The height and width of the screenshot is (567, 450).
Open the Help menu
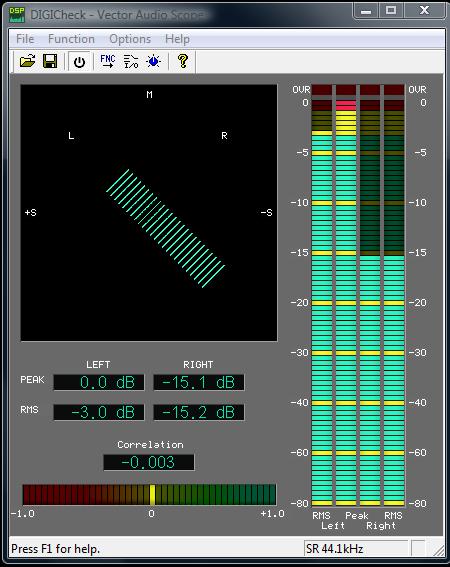(177, 39)
